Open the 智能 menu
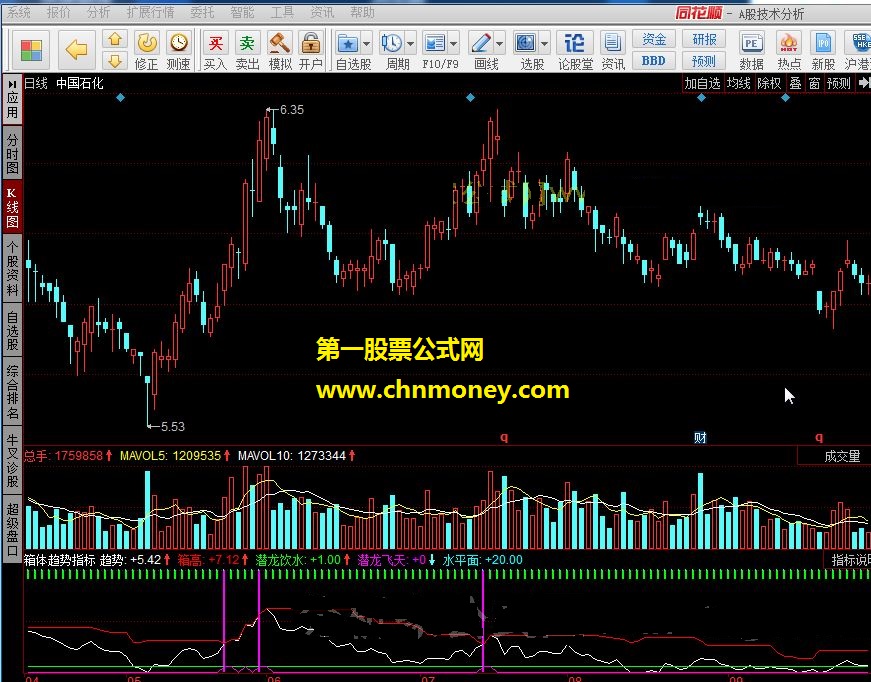 point(242,12)
